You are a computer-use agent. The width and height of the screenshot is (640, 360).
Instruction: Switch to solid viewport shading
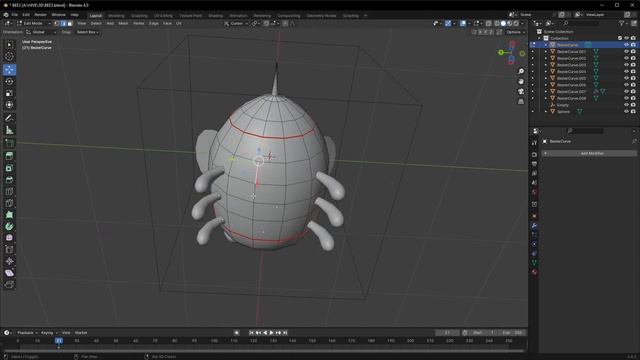click(503, 24)
